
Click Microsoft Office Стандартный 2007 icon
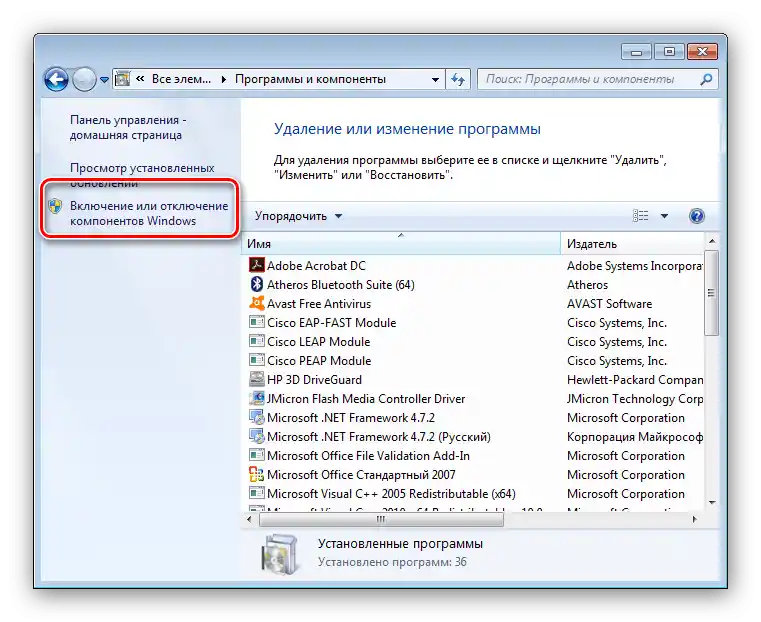coord(256,474)
